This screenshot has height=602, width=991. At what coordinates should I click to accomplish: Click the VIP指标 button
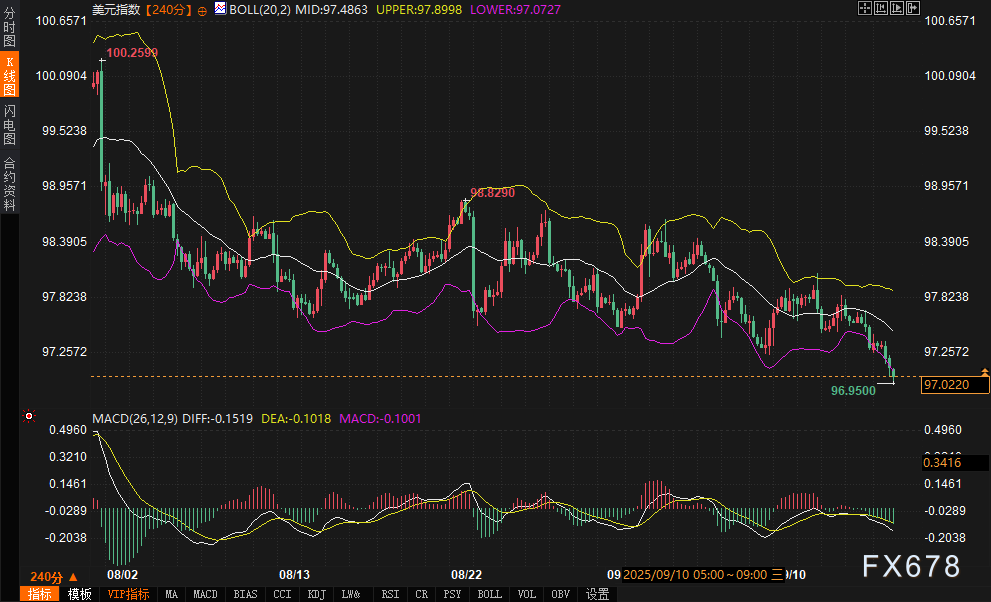(128, 594)
